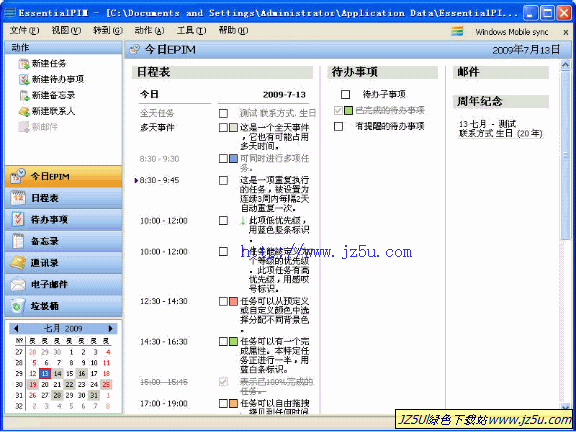Open the 动作(A) menu
576x432 pixels.
(x=149, y=30)
